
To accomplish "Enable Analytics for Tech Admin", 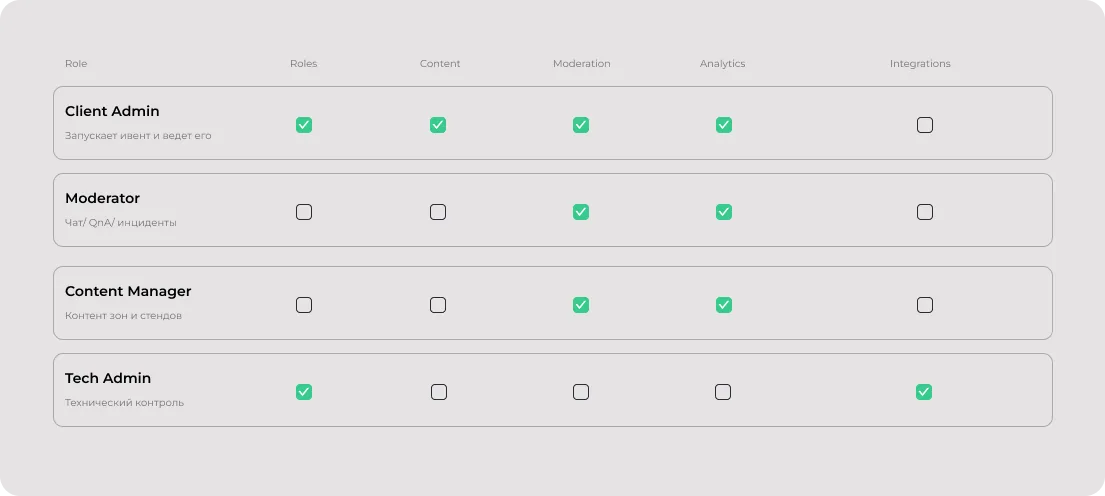I will 723,392.
